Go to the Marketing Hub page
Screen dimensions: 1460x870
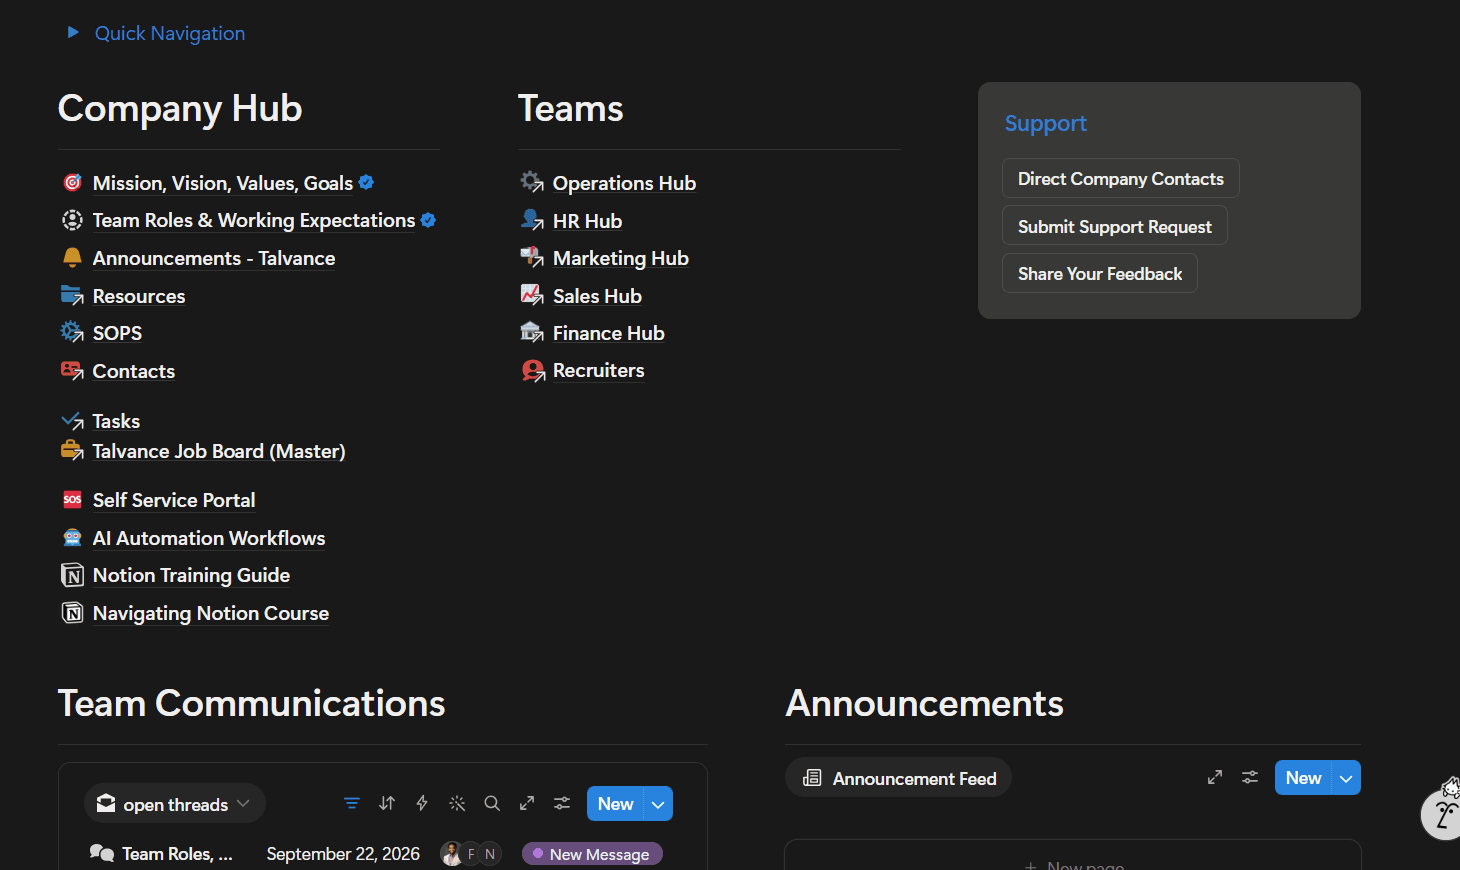621,258
